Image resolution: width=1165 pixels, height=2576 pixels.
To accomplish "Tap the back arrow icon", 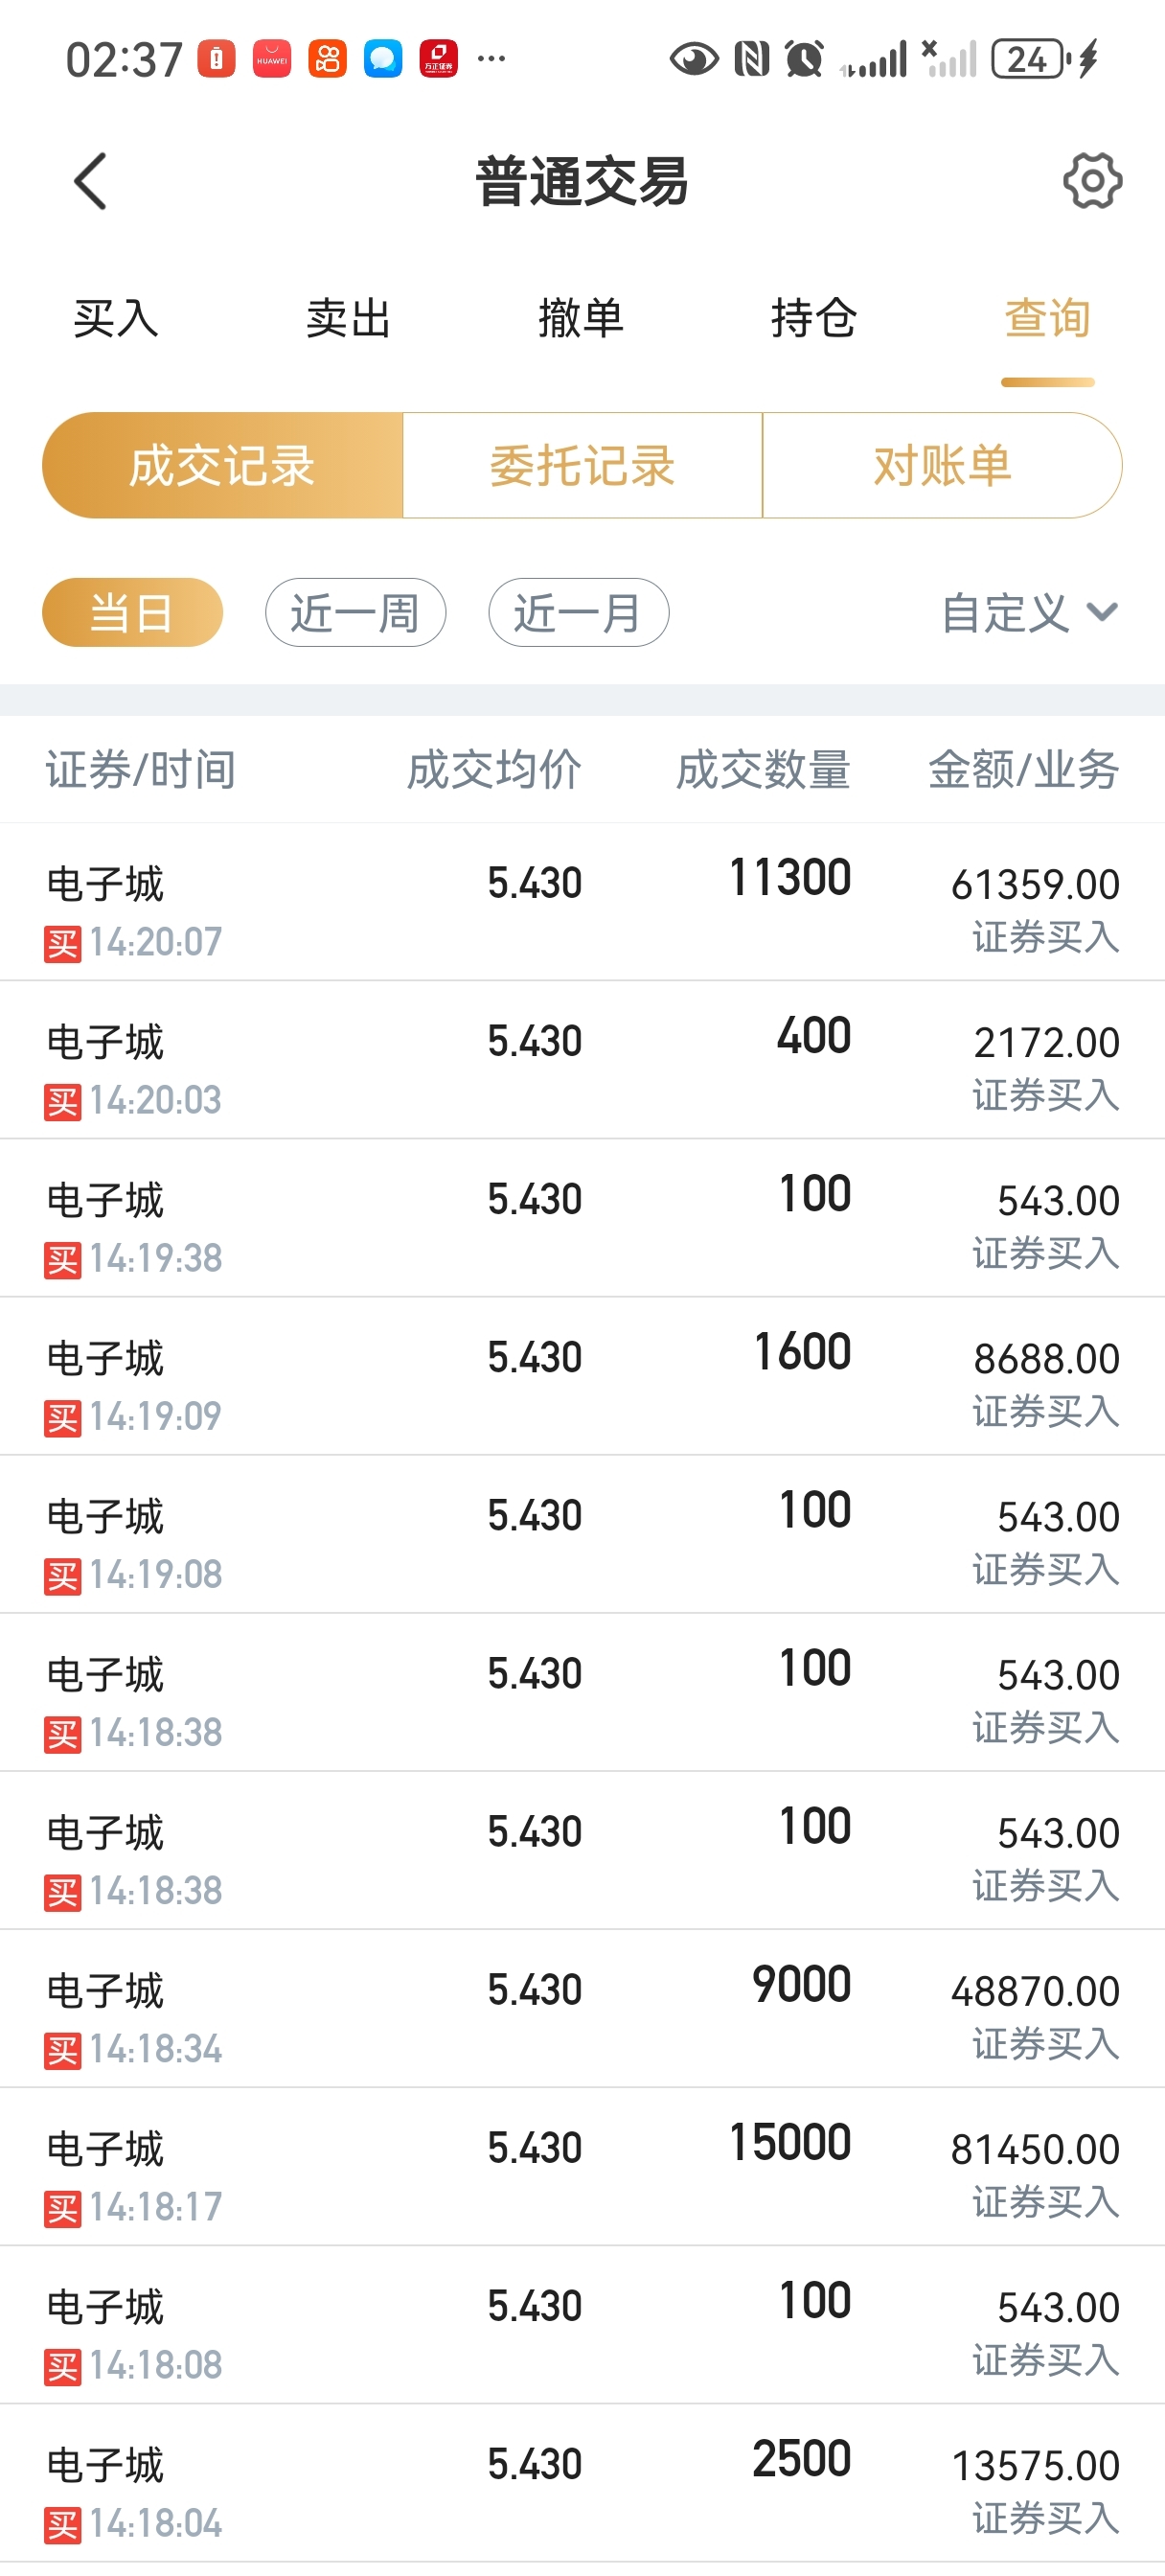I will (x=90, y=181).
